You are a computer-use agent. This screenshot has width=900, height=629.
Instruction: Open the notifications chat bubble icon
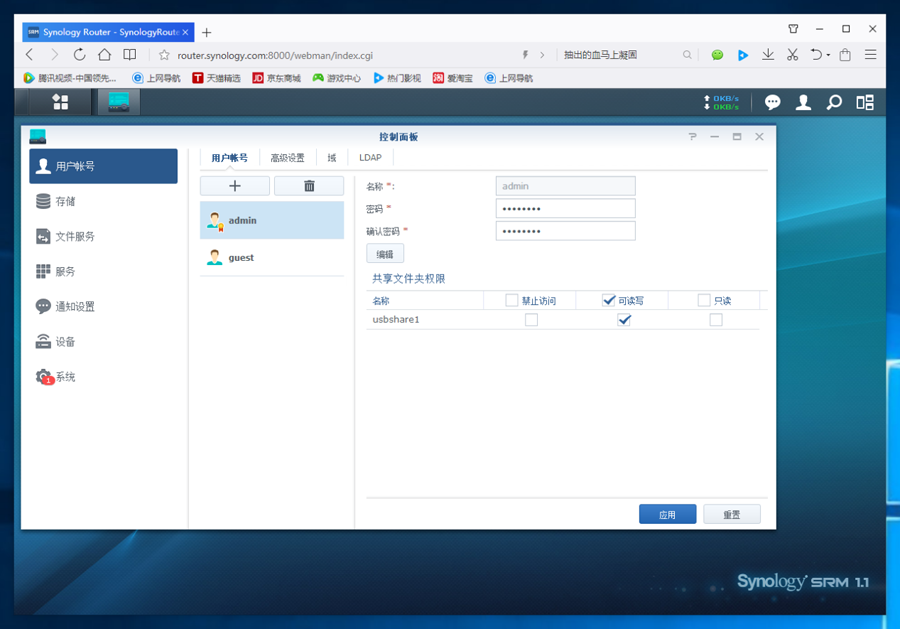point(772,102)
